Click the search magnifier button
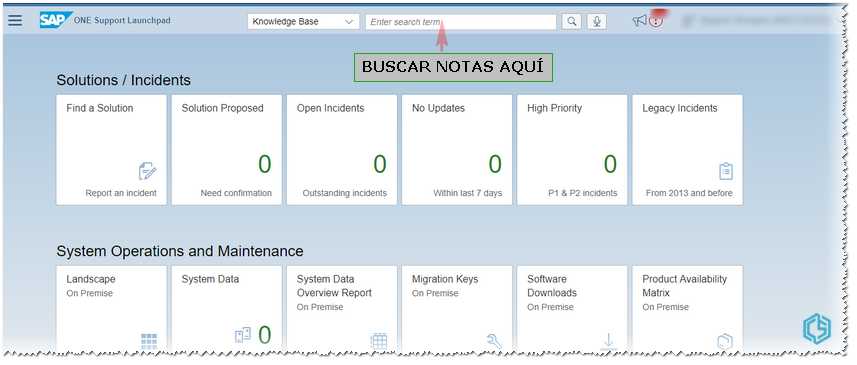Image resolution: width=857 pixels, height=365 pixels. [x=572, y=22]
